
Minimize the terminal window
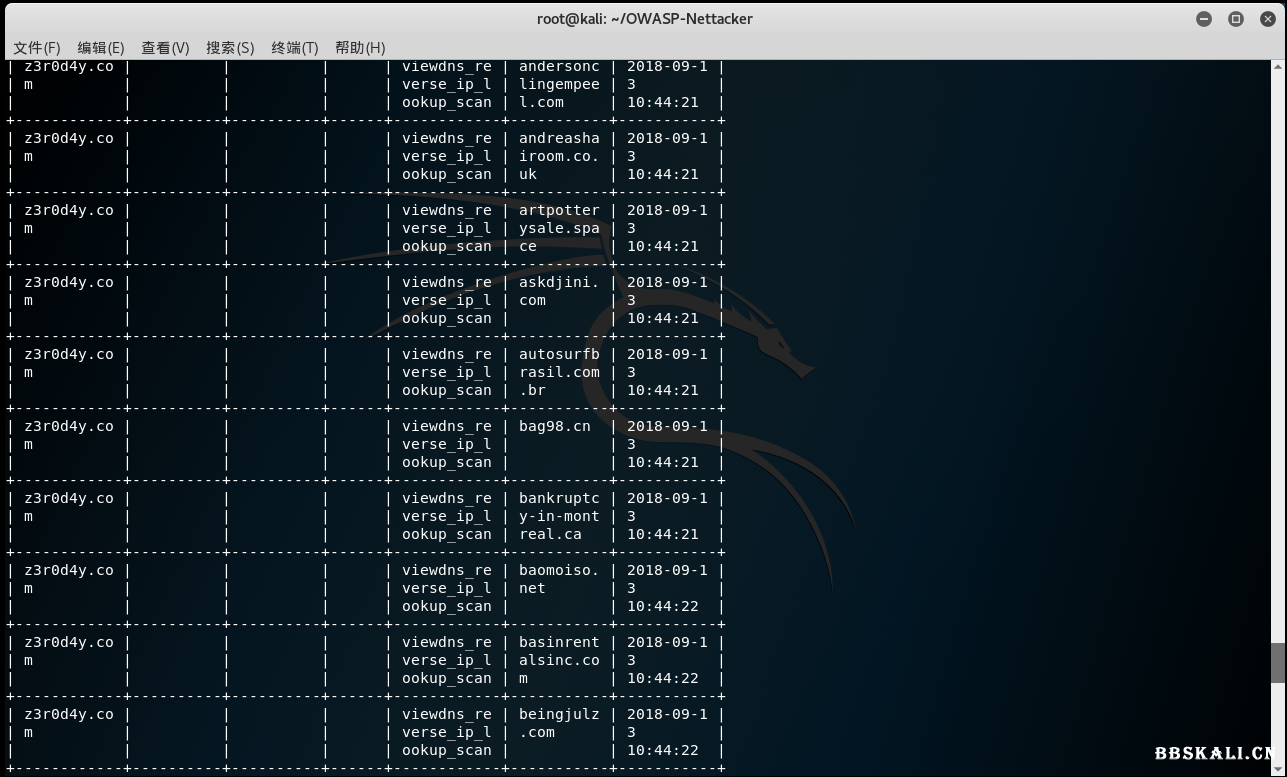click(x=1203, y=18)
